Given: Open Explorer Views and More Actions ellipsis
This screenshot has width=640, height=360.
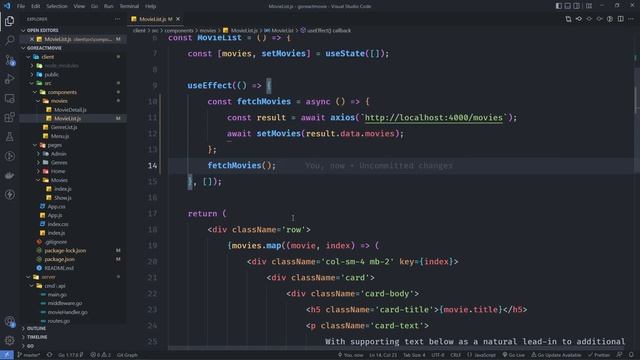Looking at the screenshot, I should click(x=118, y=19).
